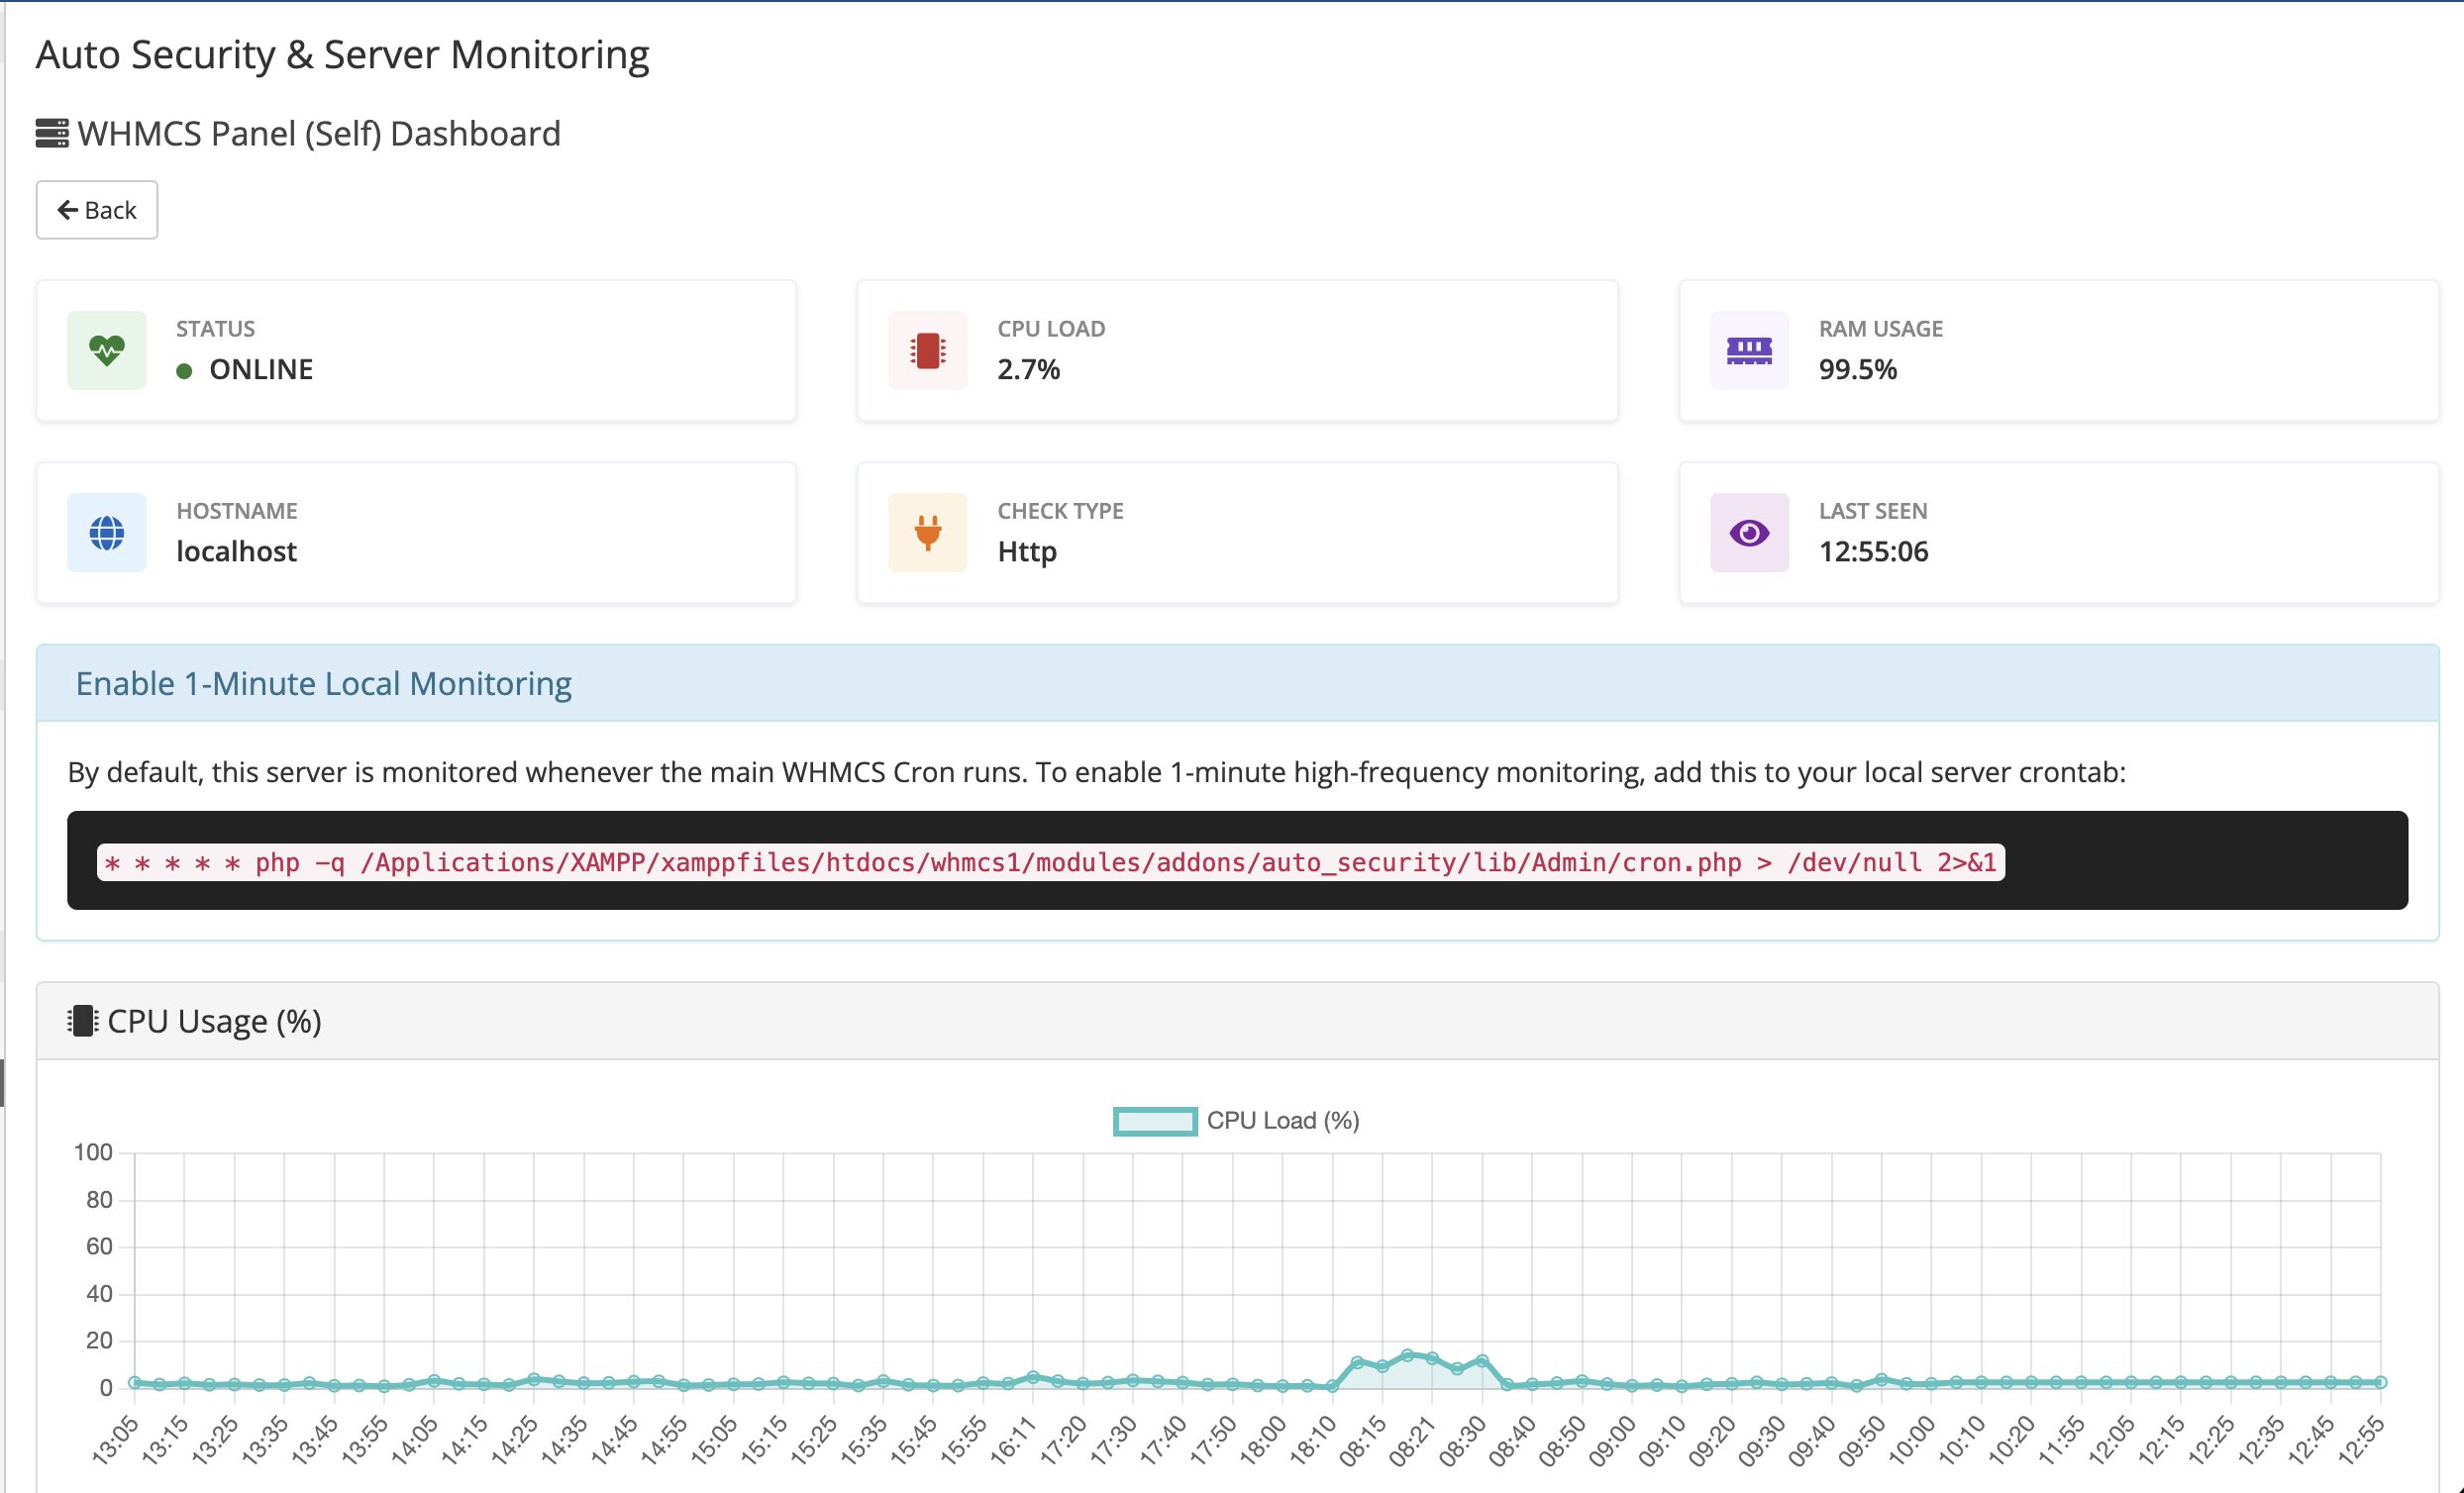The height and width of the screenshot is (1493, 2464).
Task: Select the ONLINE status text
Action: tap(261, 369)
